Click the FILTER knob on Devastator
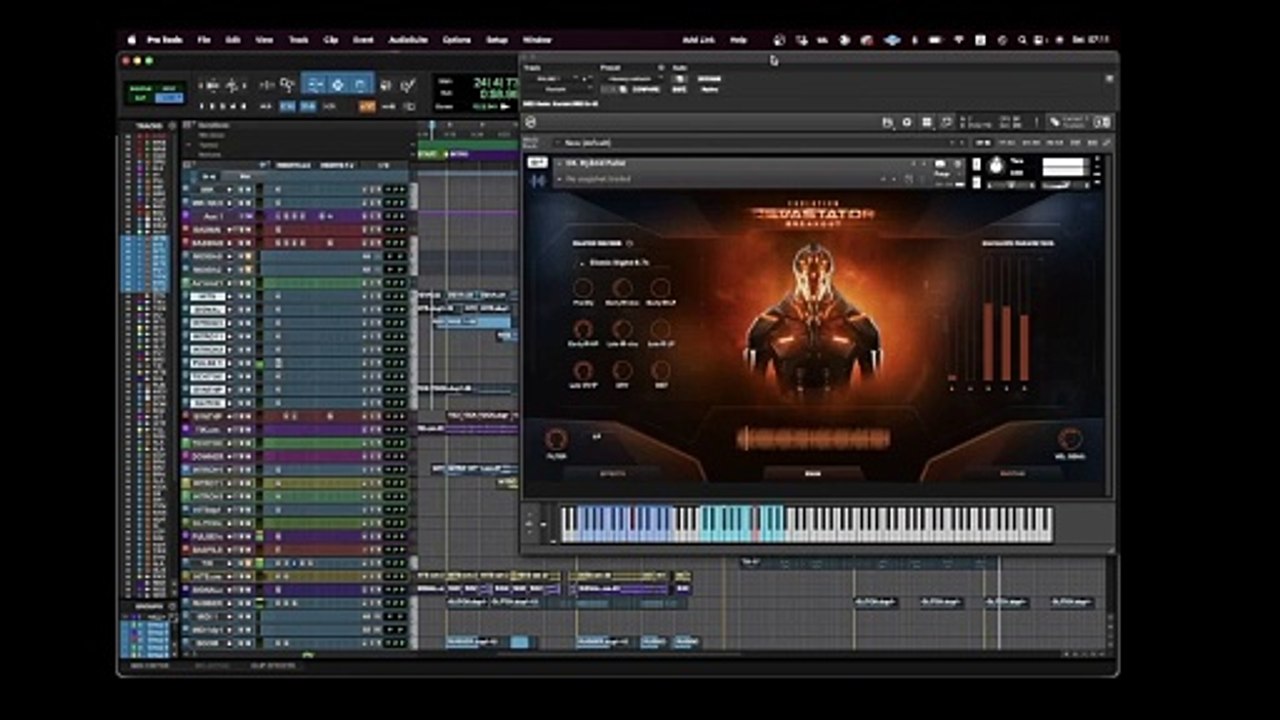 [556, 437]
